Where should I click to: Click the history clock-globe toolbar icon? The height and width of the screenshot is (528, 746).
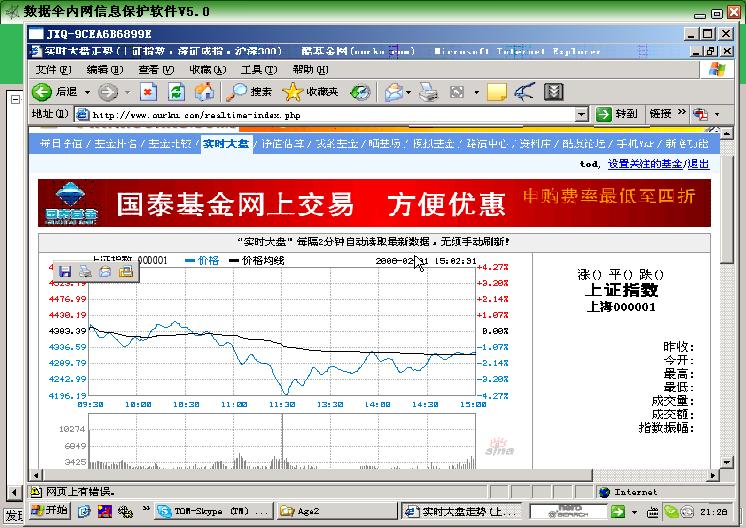coord(360,92)
